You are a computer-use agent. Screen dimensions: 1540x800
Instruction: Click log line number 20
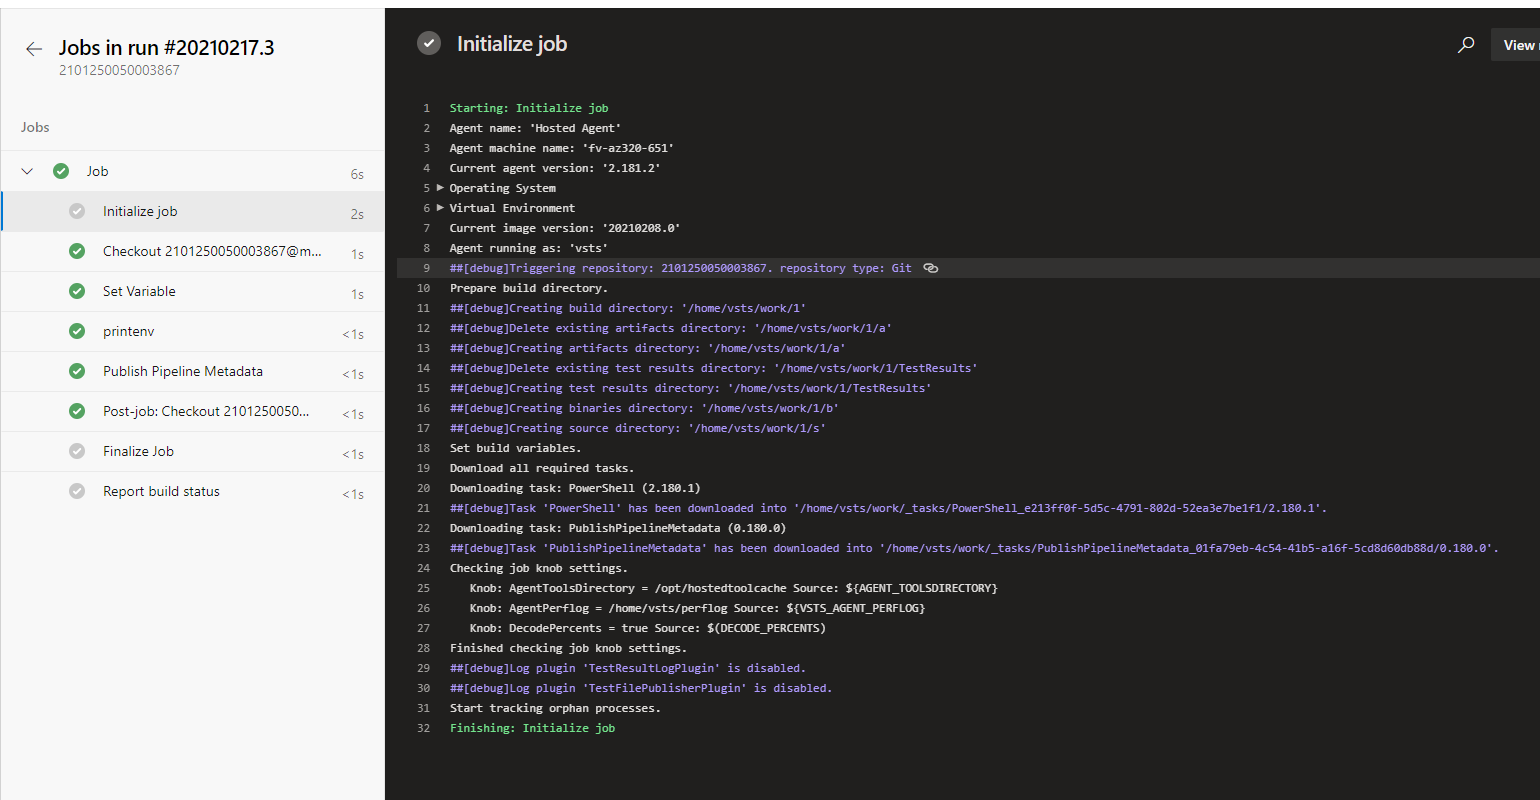[424, 488]
